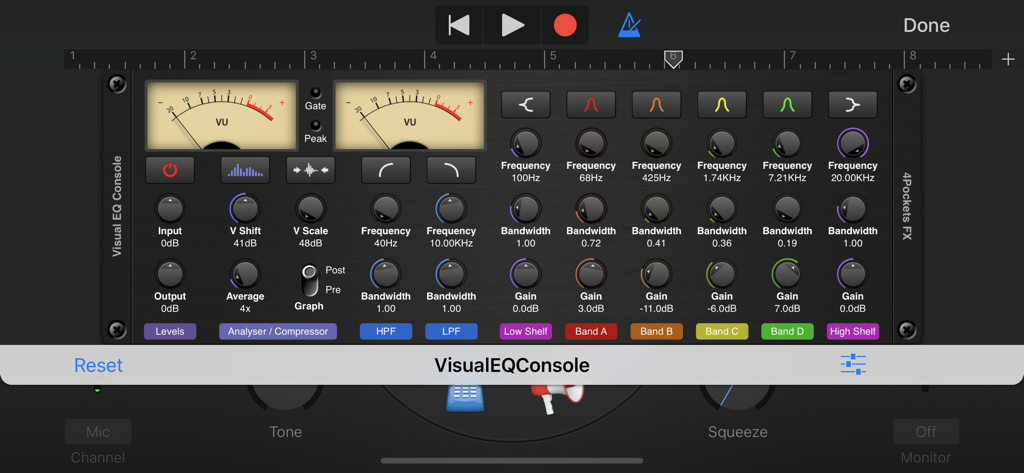This screenshot has width=1024, height=473.
Task: Toggle the yellow Band C bell icon
Action: click(x=722, y=105)
